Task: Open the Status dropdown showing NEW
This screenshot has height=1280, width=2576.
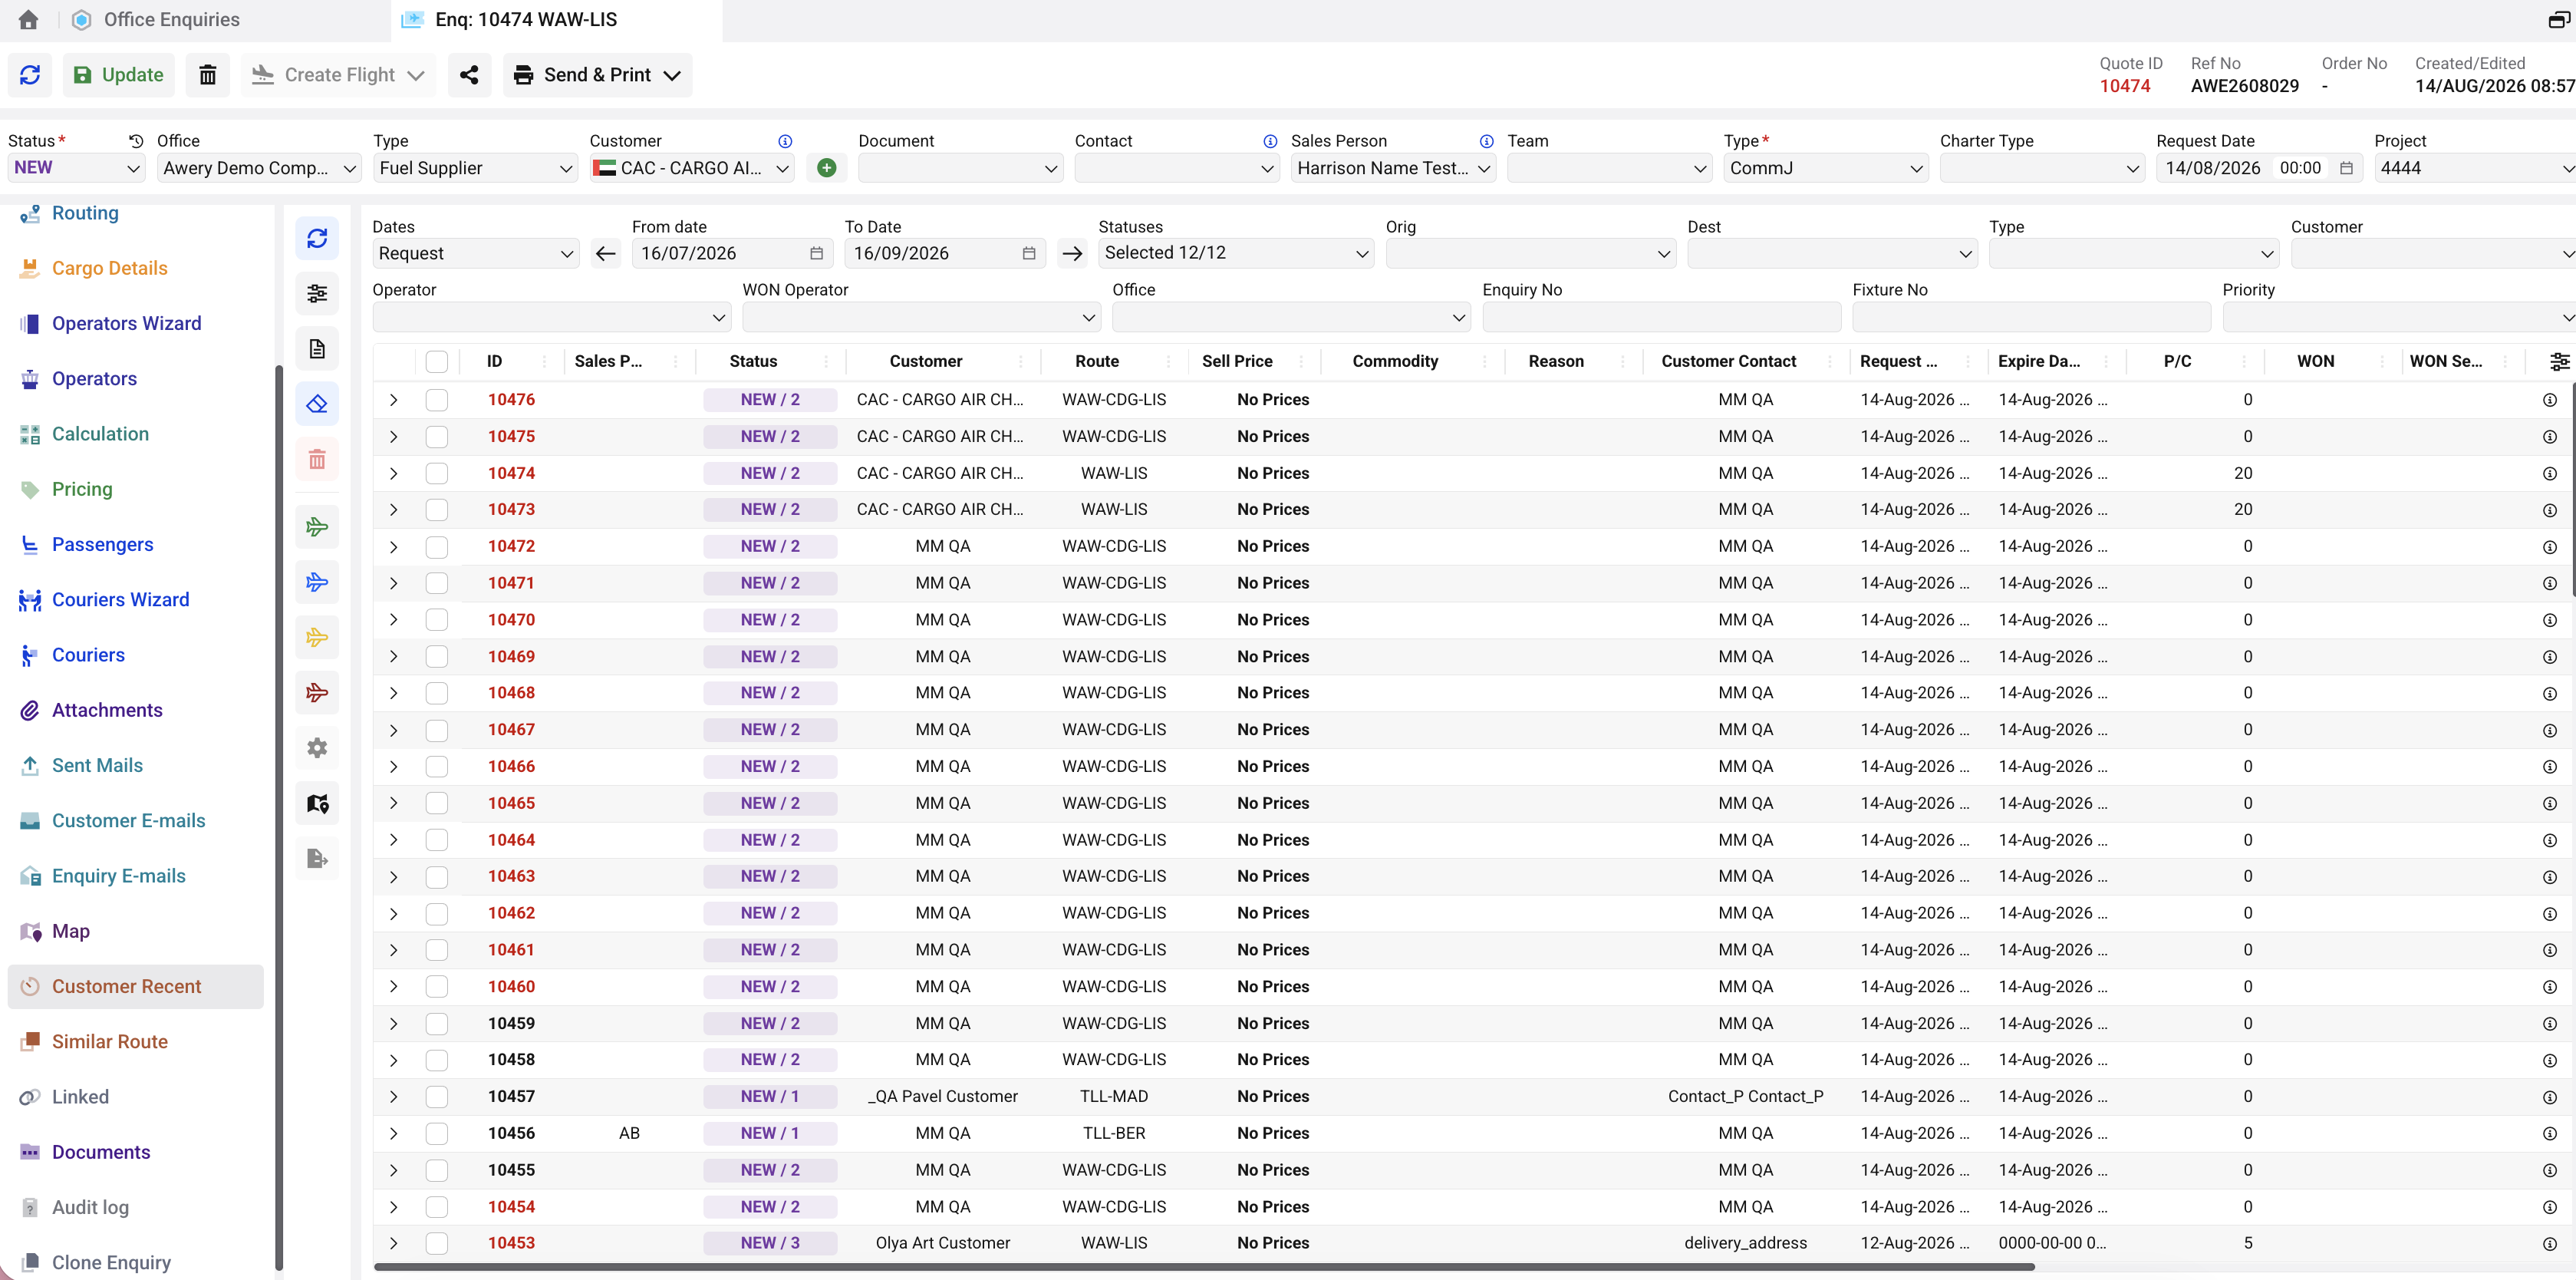Action: pyautogui.click(x=76, y=168)
